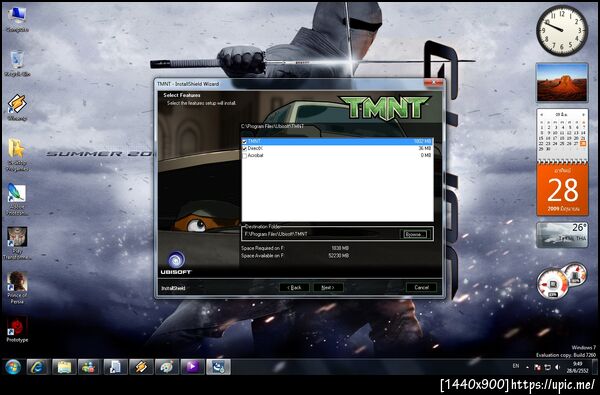Go to next month in calendar gadget

tap(583, 114)
